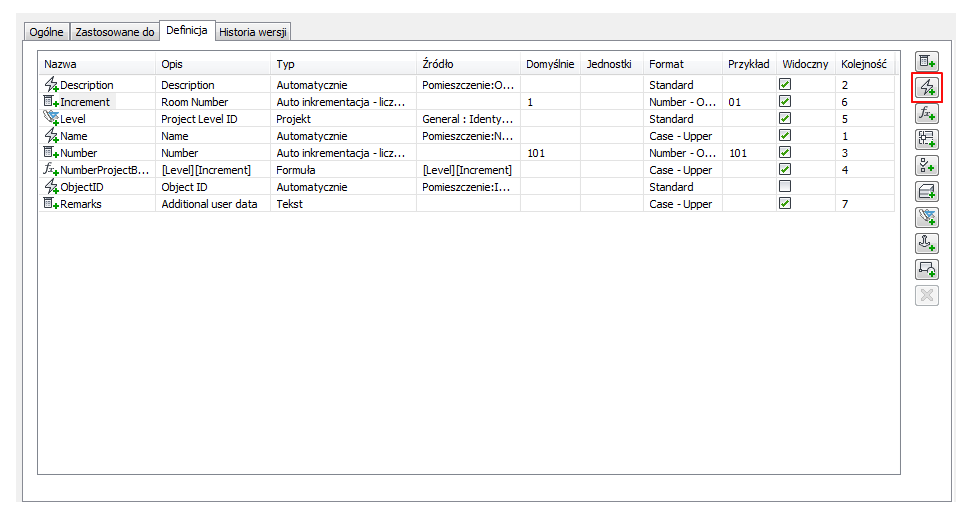Screen dimensions: 968x515
Task: Add a material property definition
Action: coord(927,191)
